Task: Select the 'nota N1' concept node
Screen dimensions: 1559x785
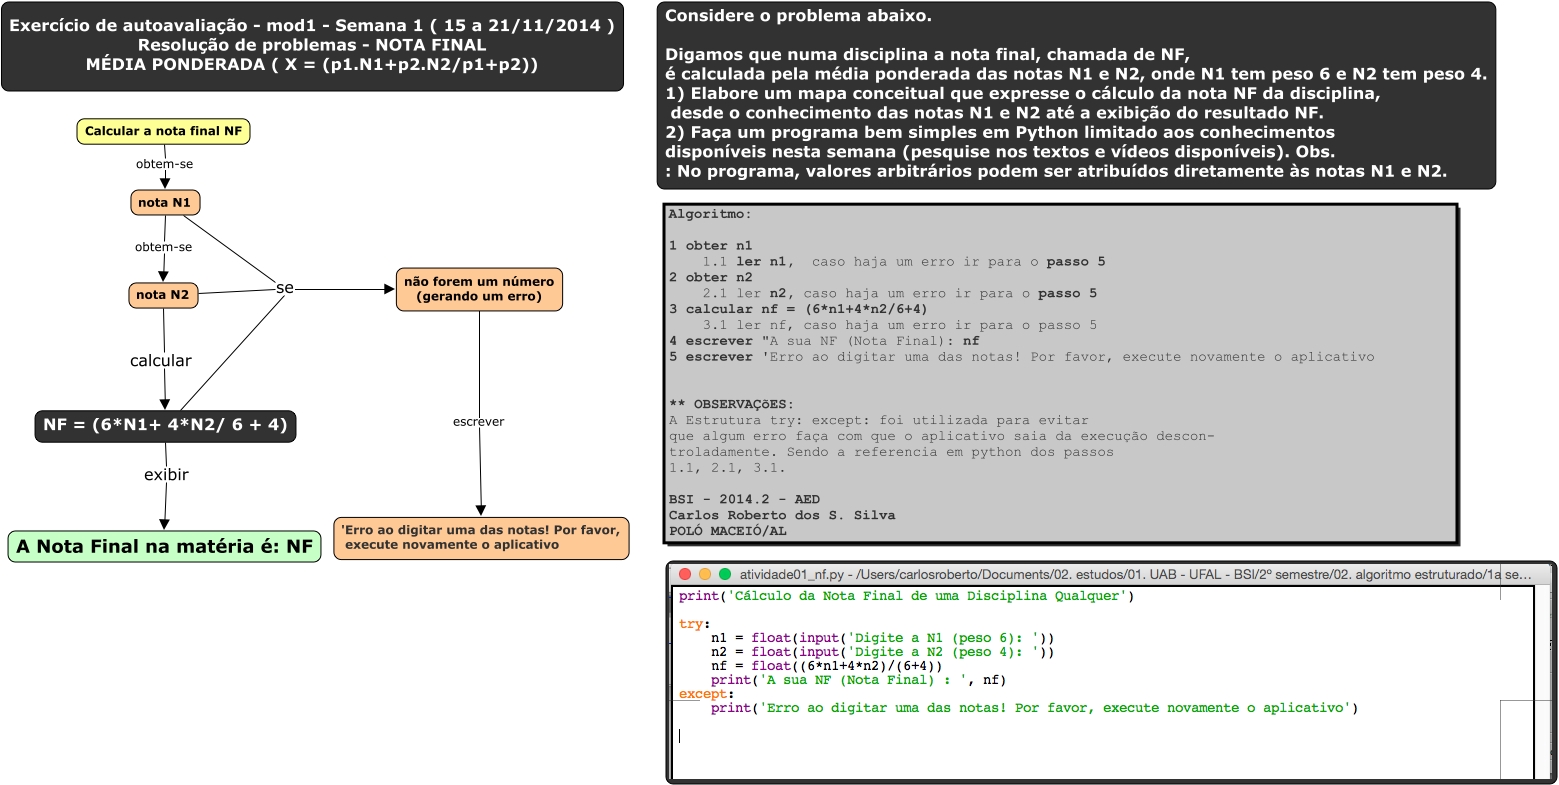Action: click(x=166, y=203)
